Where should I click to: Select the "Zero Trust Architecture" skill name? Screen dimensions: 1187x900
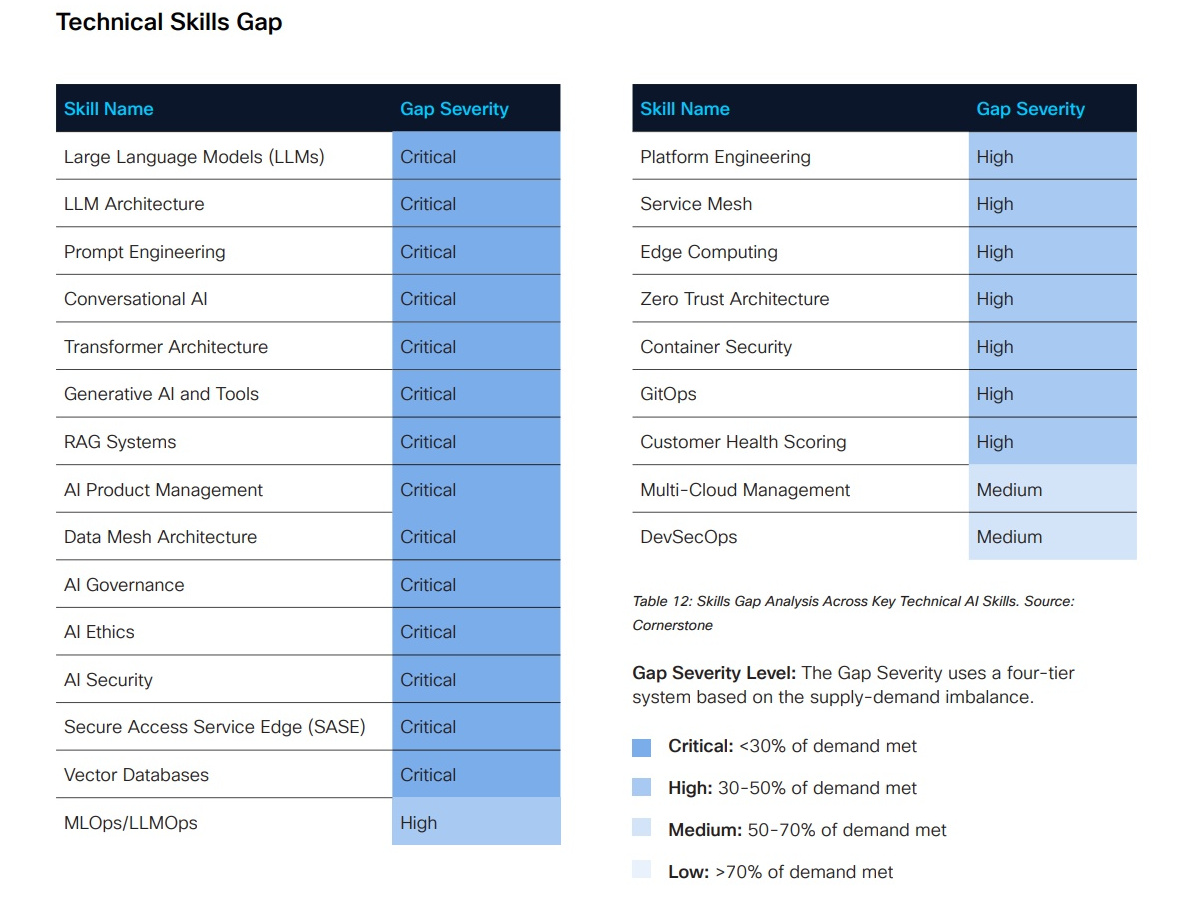coord(734,299)
